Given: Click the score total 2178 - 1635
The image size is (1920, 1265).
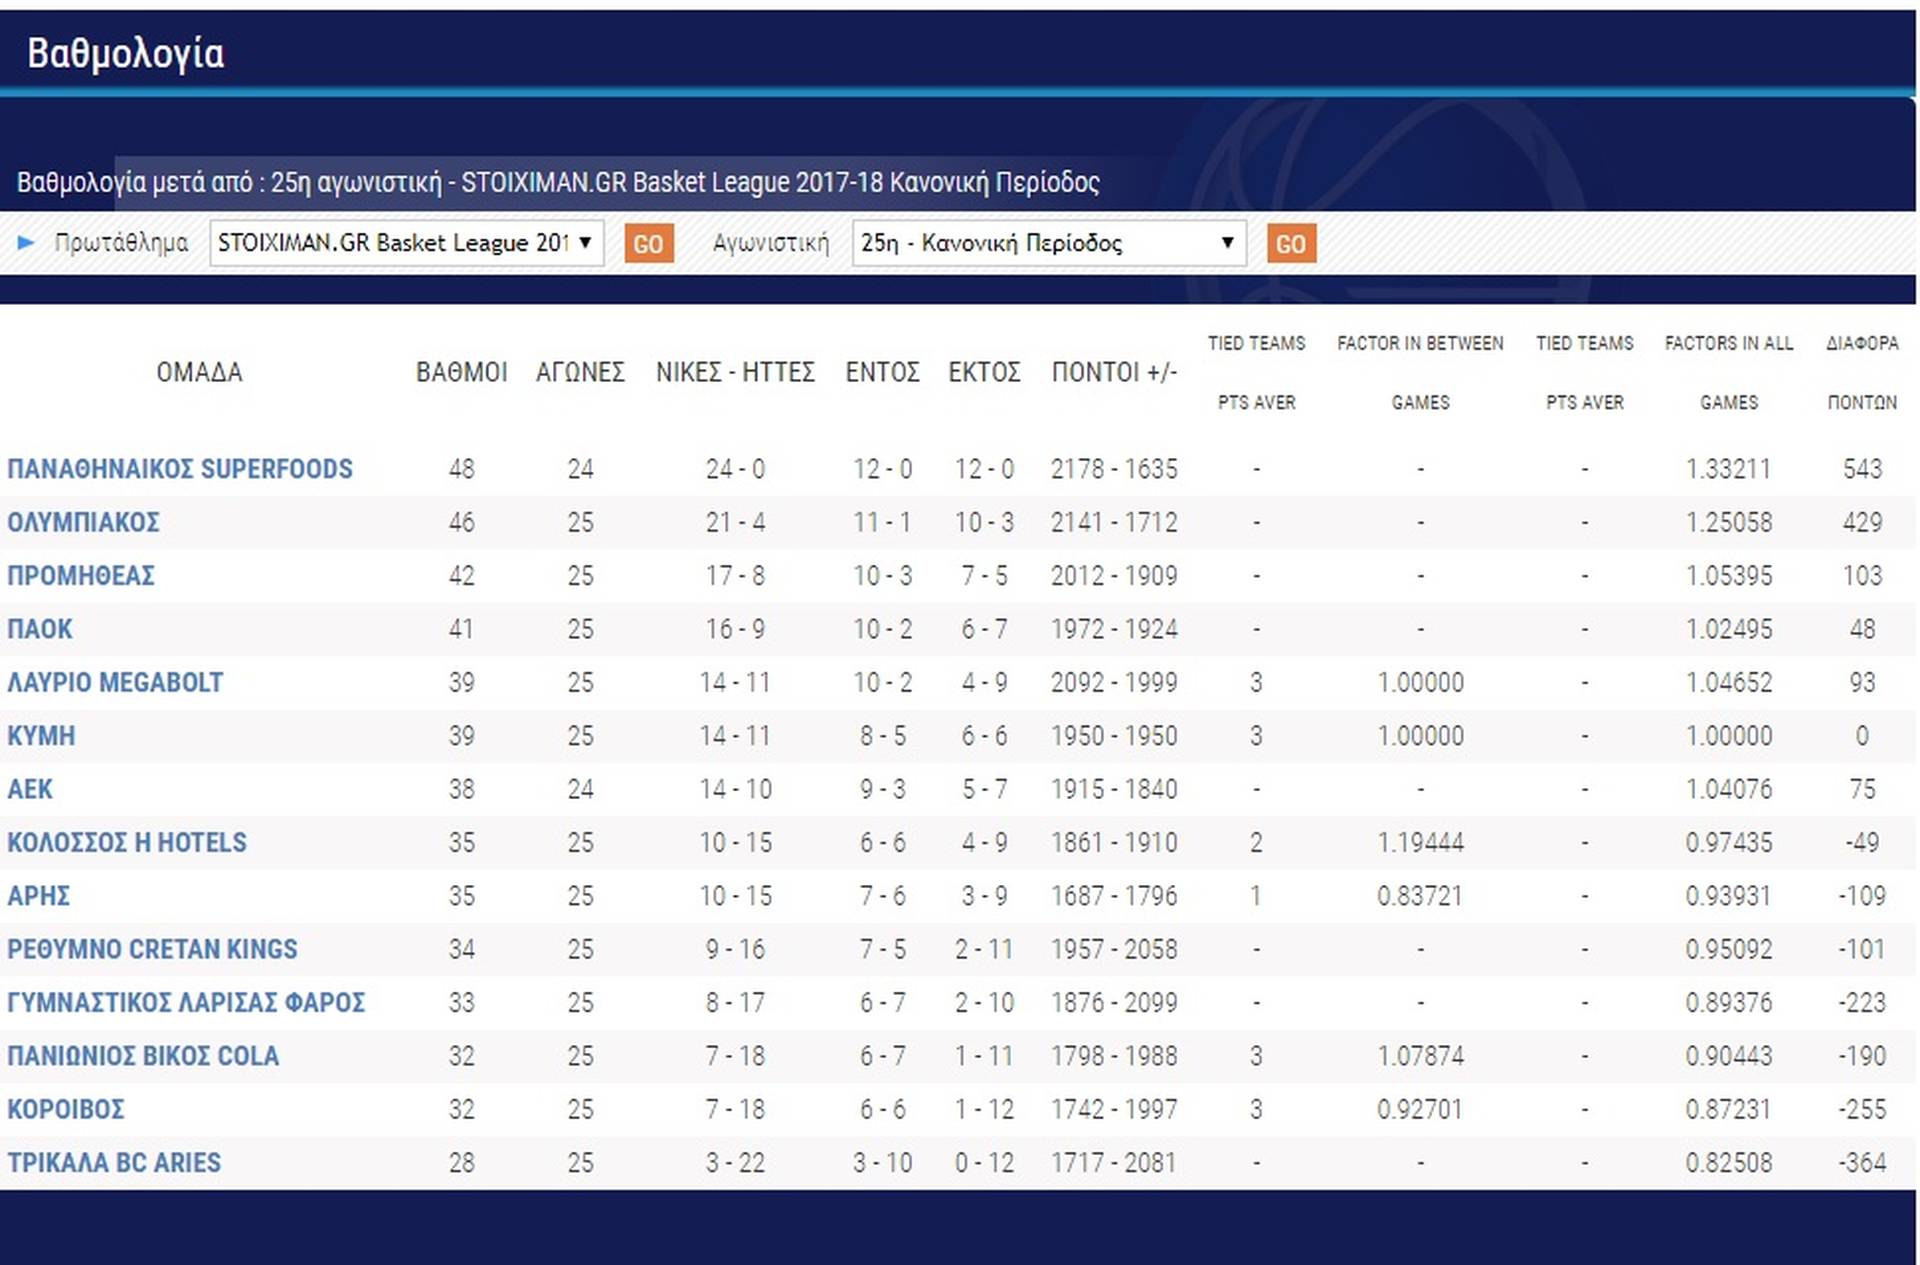Looking at the screenshot, I should pyautogui.click(x=1114, y=469).
